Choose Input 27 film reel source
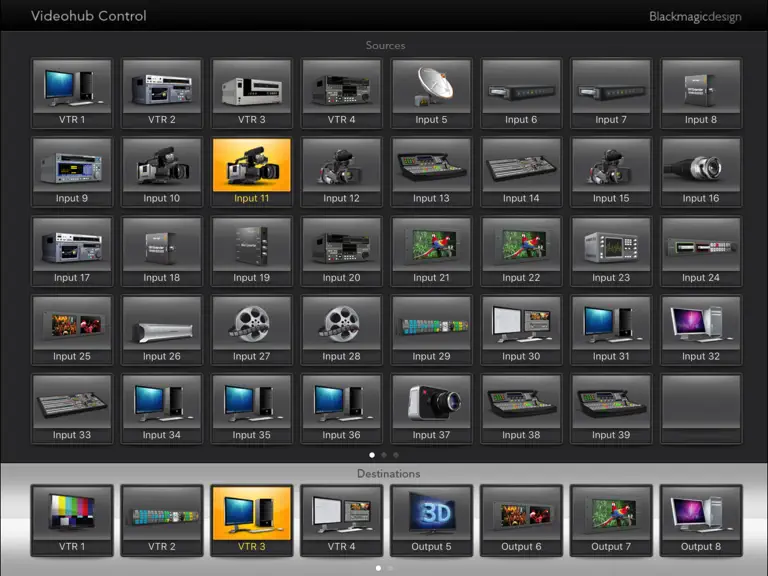Screen dimensions: 768x576 (x=252, y=330)
